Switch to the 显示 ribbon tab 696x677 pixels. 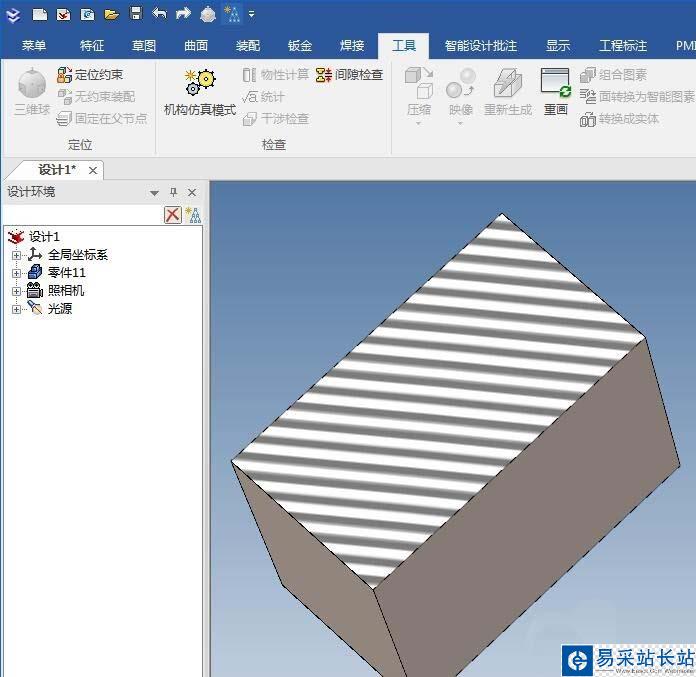[558, 45]
